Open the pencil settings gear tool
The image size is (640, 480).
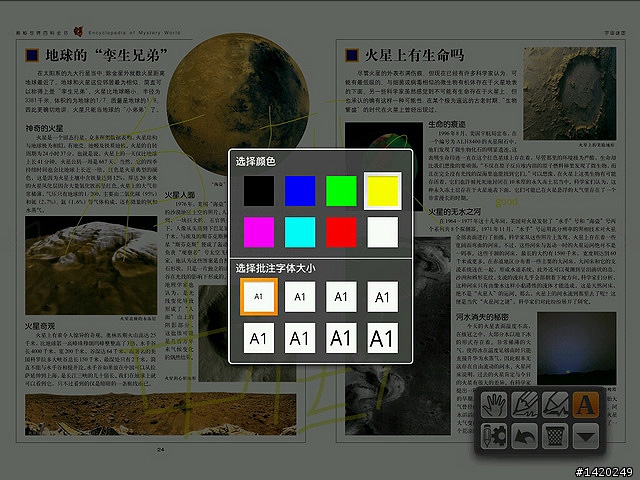(494, 436)
